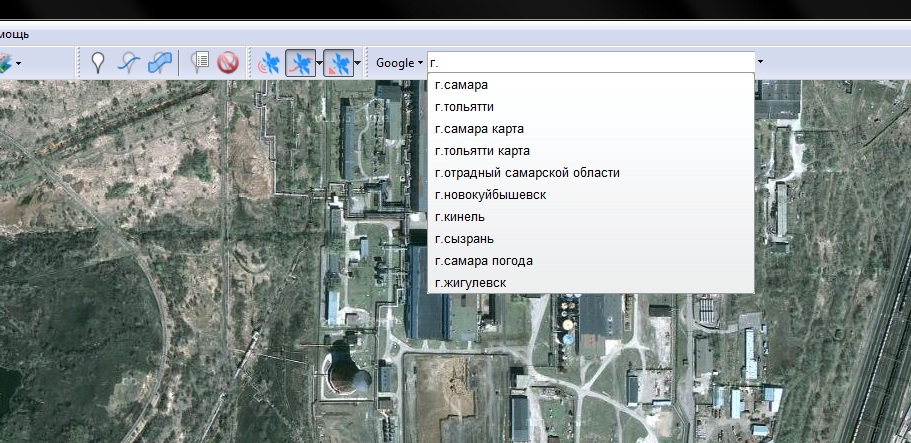Open dropdown arrow beside GPS map-follow button

click(x=357, y=63)
